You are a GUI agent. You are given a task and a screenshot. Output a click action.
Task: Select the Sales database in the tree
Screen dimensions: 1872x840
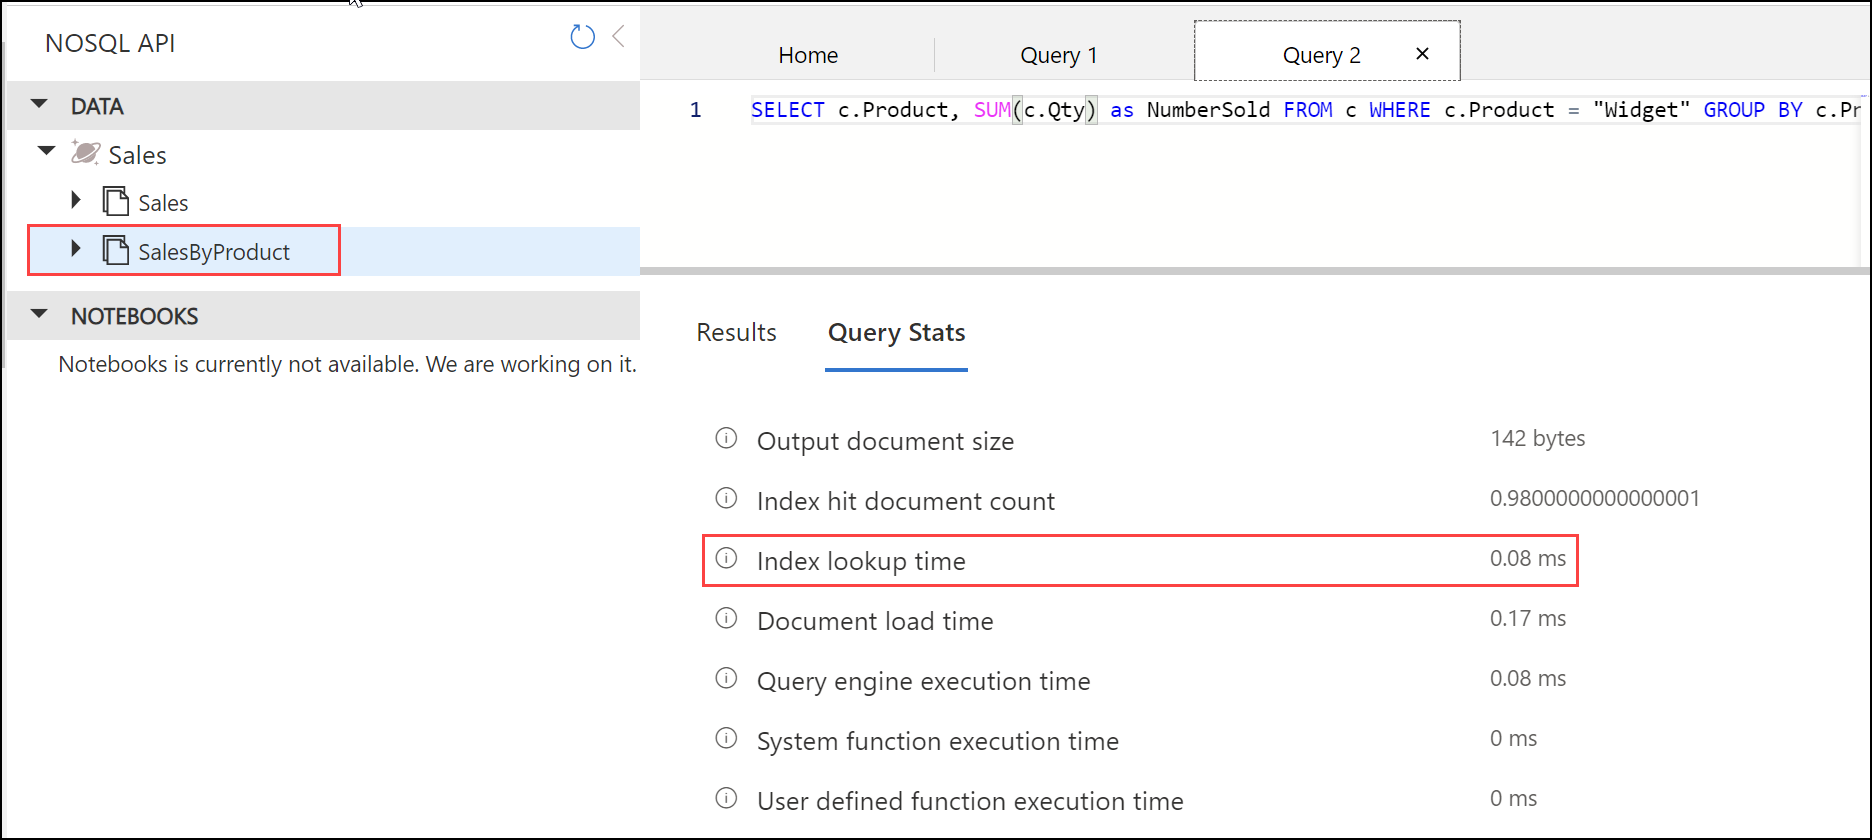click(x=137, y=155)
